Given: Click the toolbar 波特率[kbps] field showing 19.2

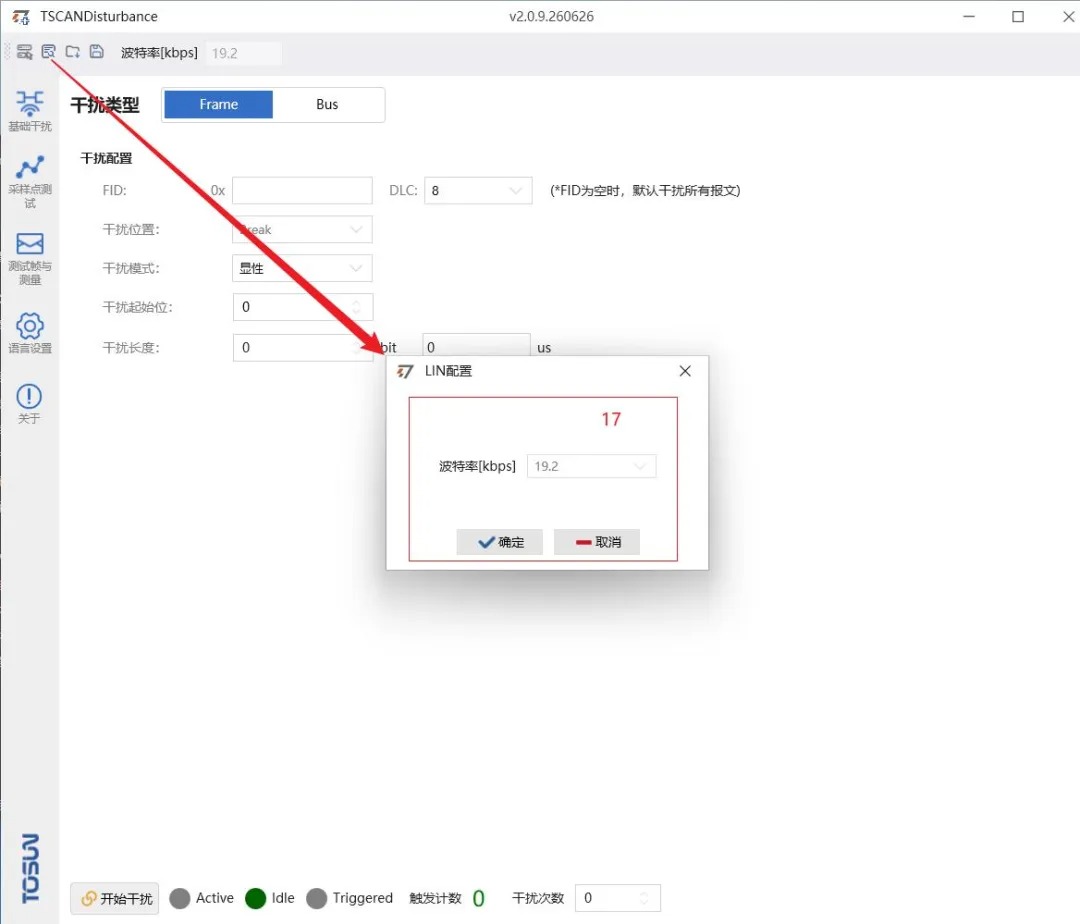Looking at the screenshot, I should pyautogui.click(x=243, y=53).
